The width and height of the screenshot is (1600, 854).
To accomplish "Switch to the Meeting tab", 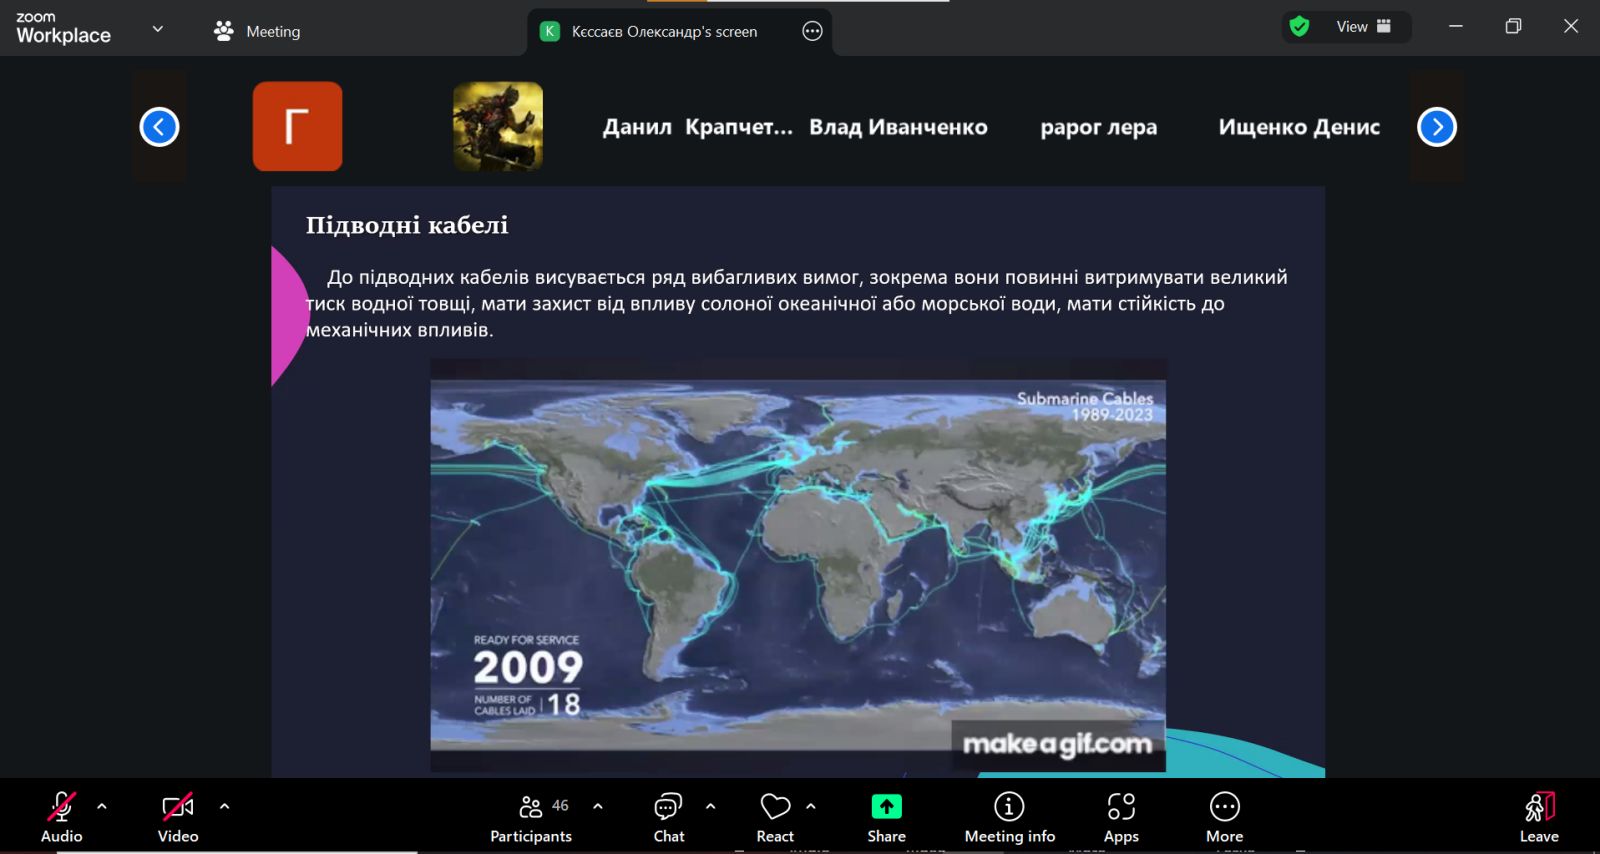I will (x=257, y=31).
